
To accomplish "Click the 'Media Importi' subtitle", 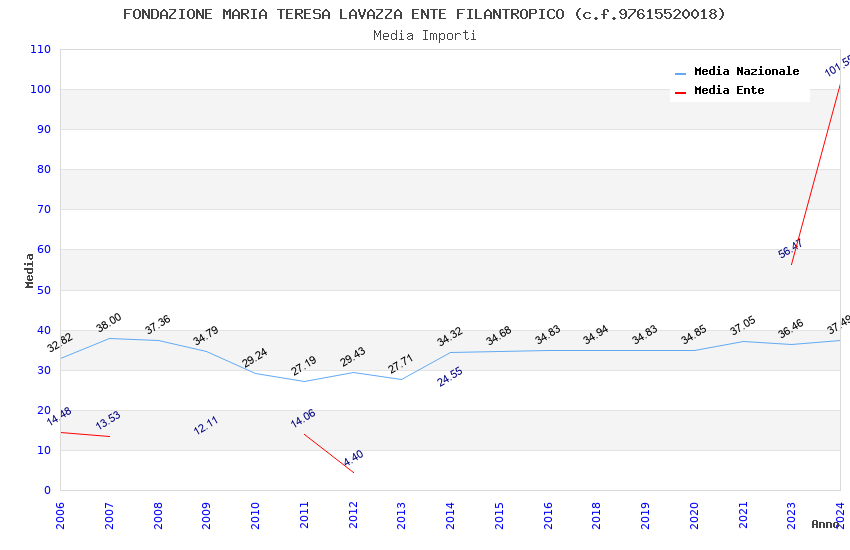I will tap(424, 35).
